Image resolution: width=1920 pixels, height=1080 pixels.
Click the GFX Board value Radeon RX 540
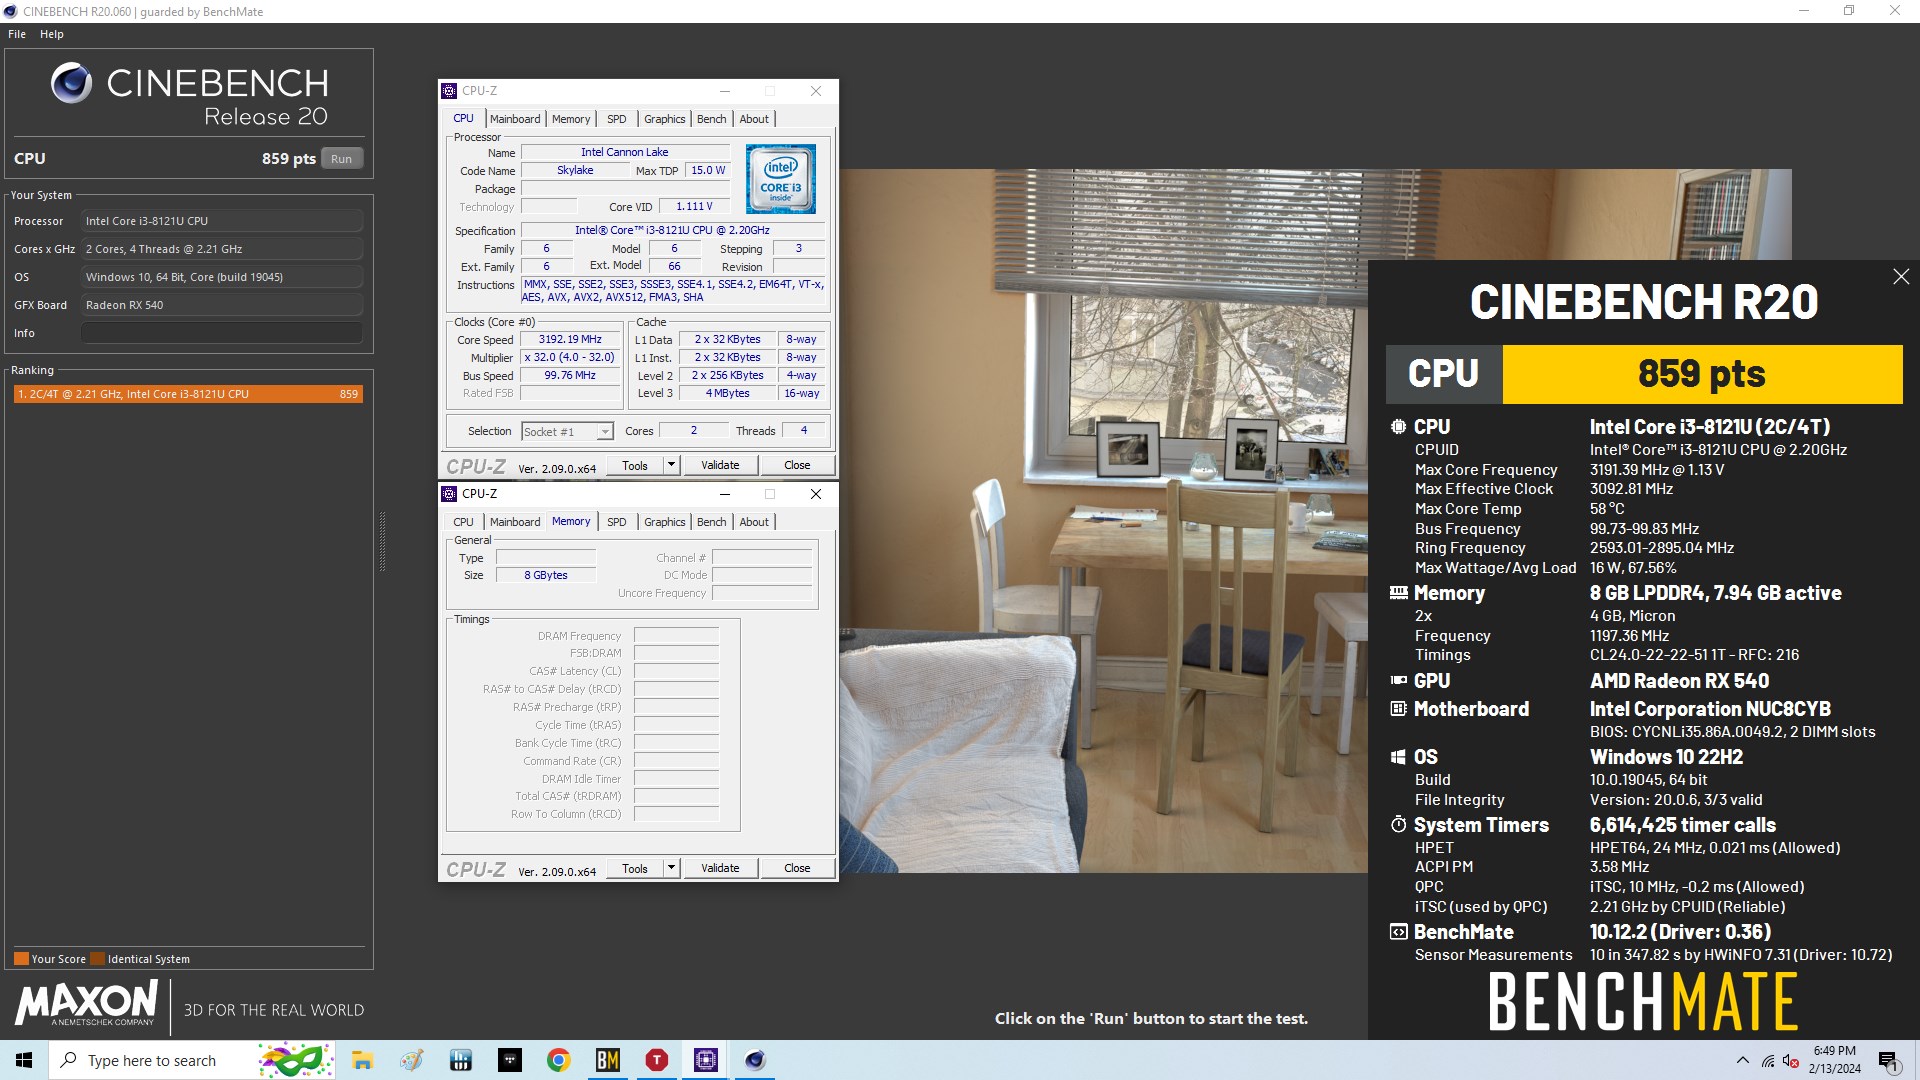[x=222, y=305]
